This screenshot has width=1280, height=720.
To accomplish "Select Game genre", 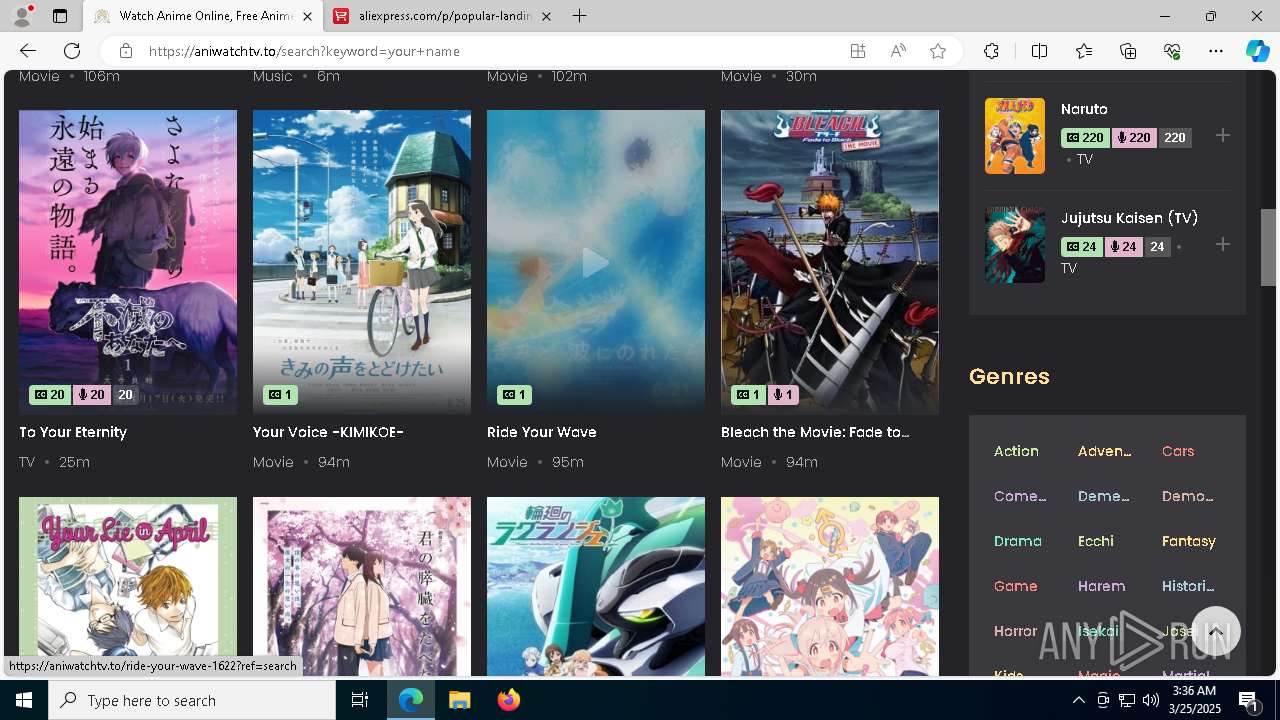I will (1015, 586).
